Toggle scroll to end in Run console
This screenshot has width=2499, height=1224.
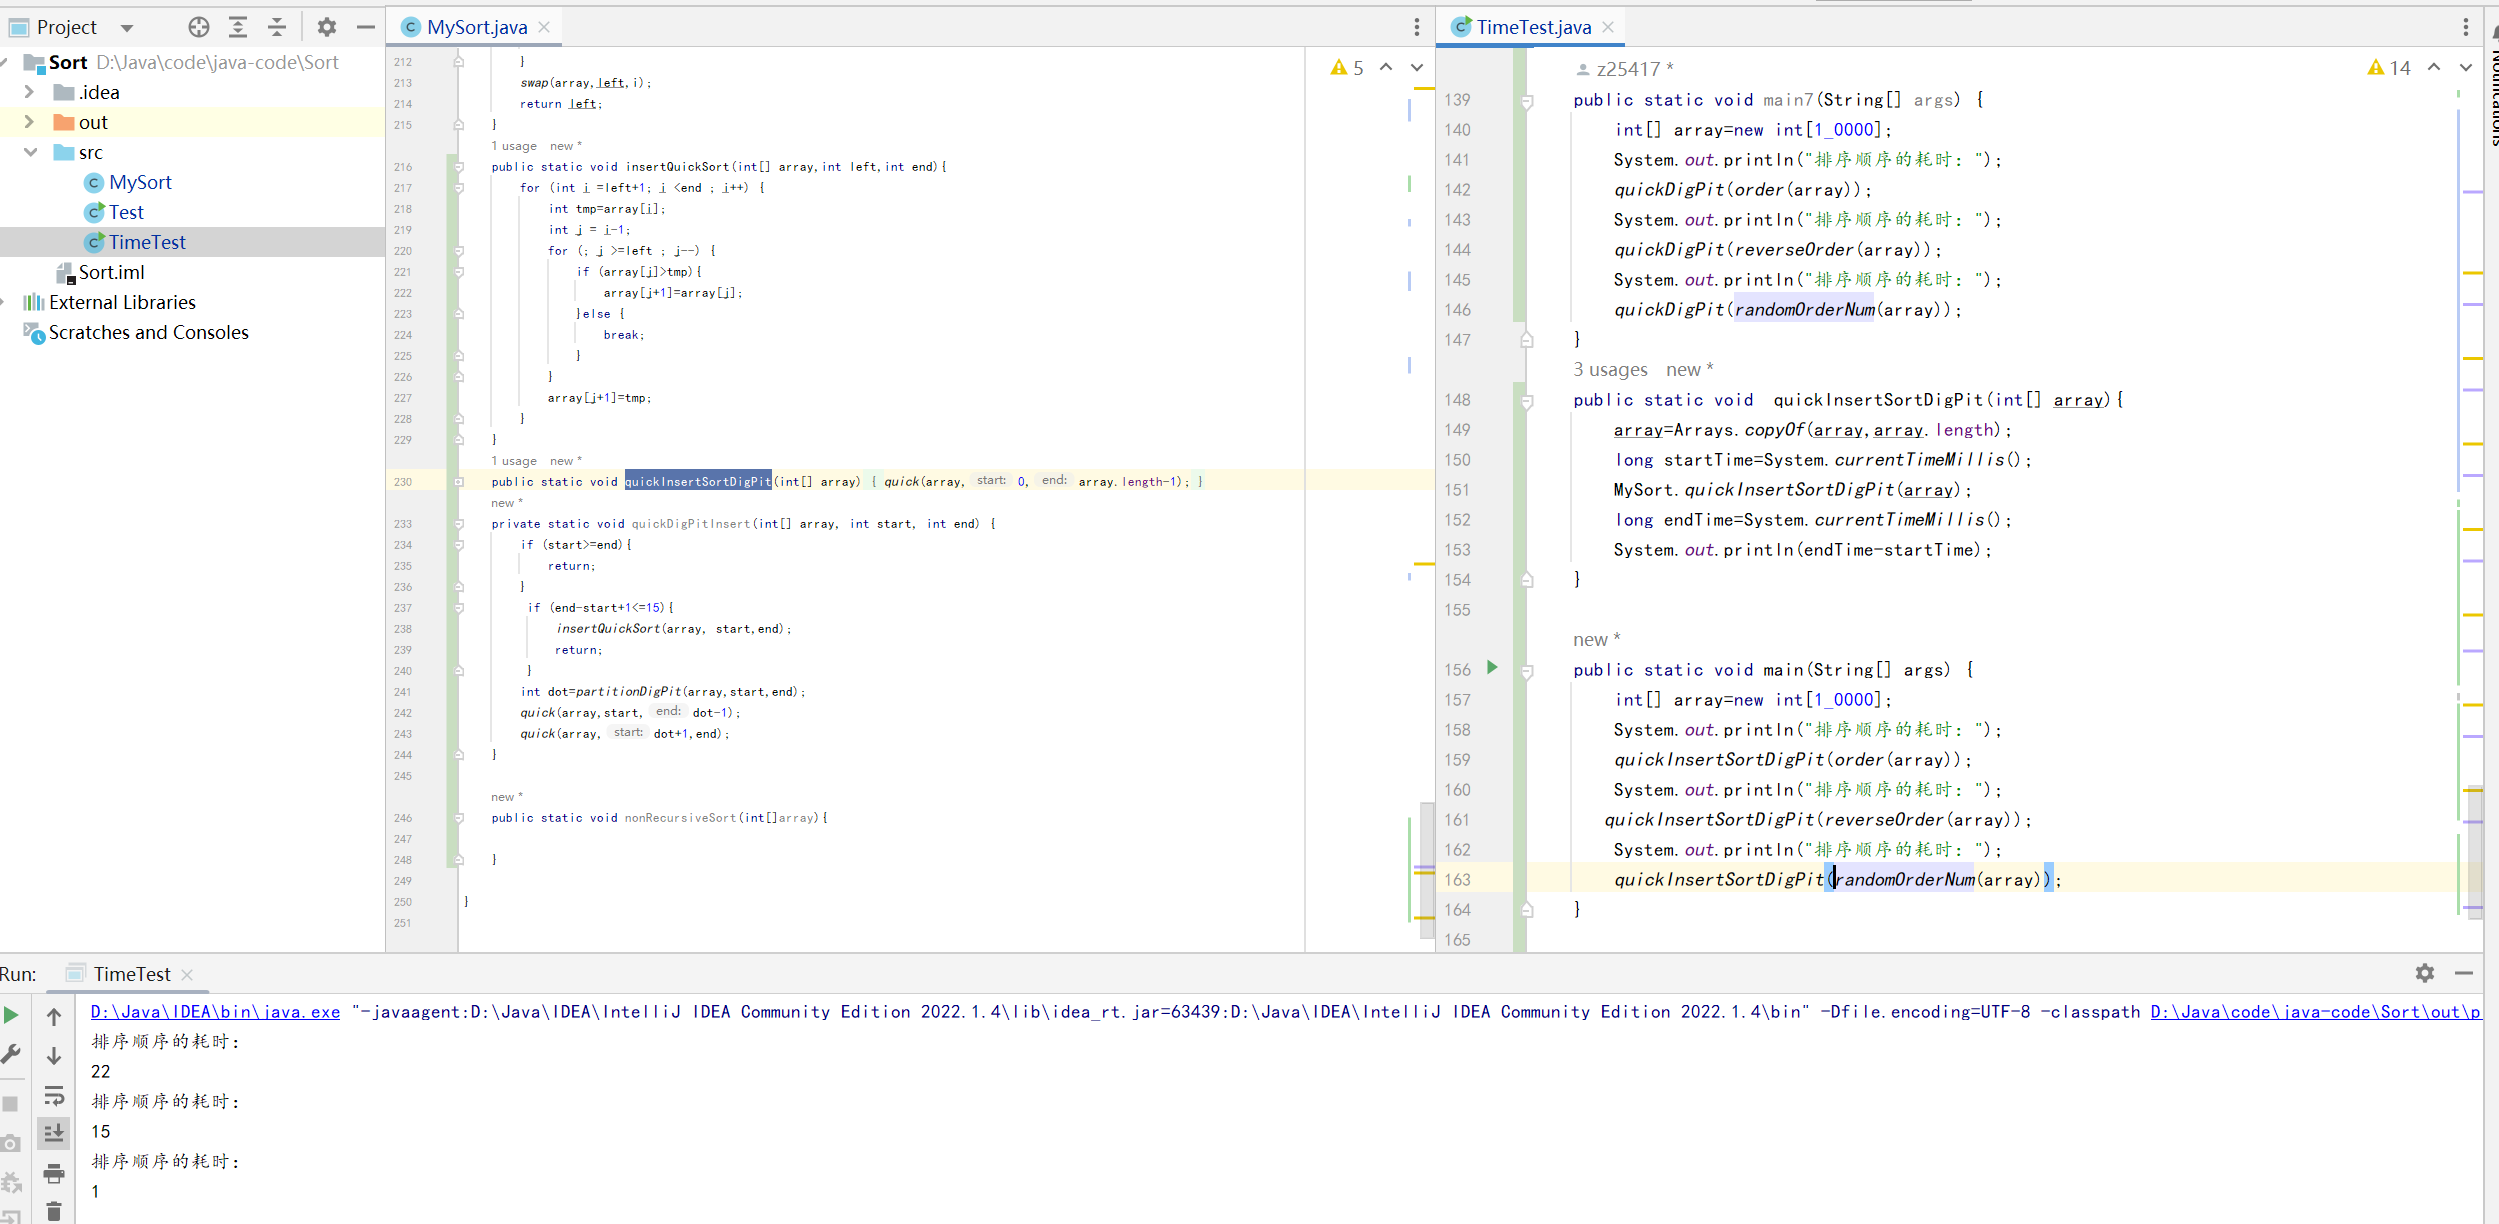pyautogui.click(x=54, y=1134)
